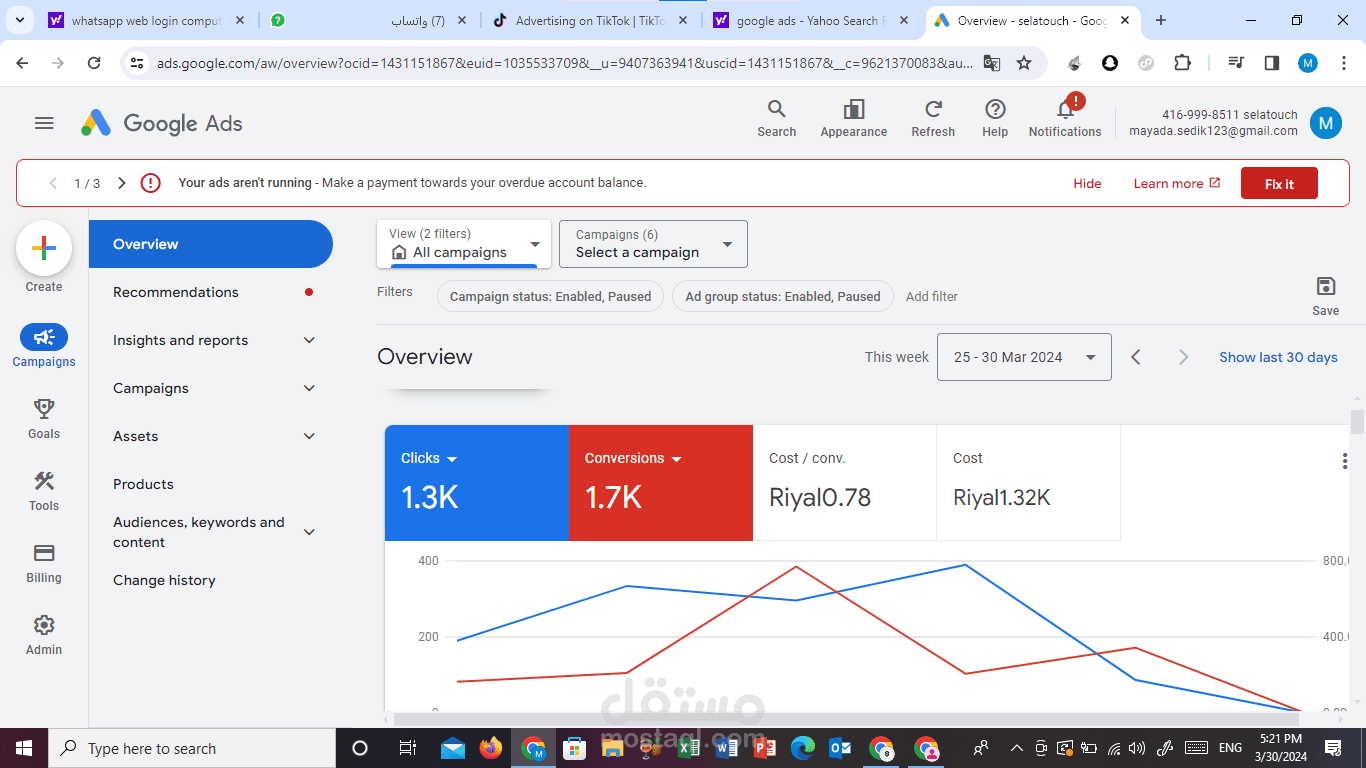Open the Chrome Extensions puzzle icon

point(1182,63)
